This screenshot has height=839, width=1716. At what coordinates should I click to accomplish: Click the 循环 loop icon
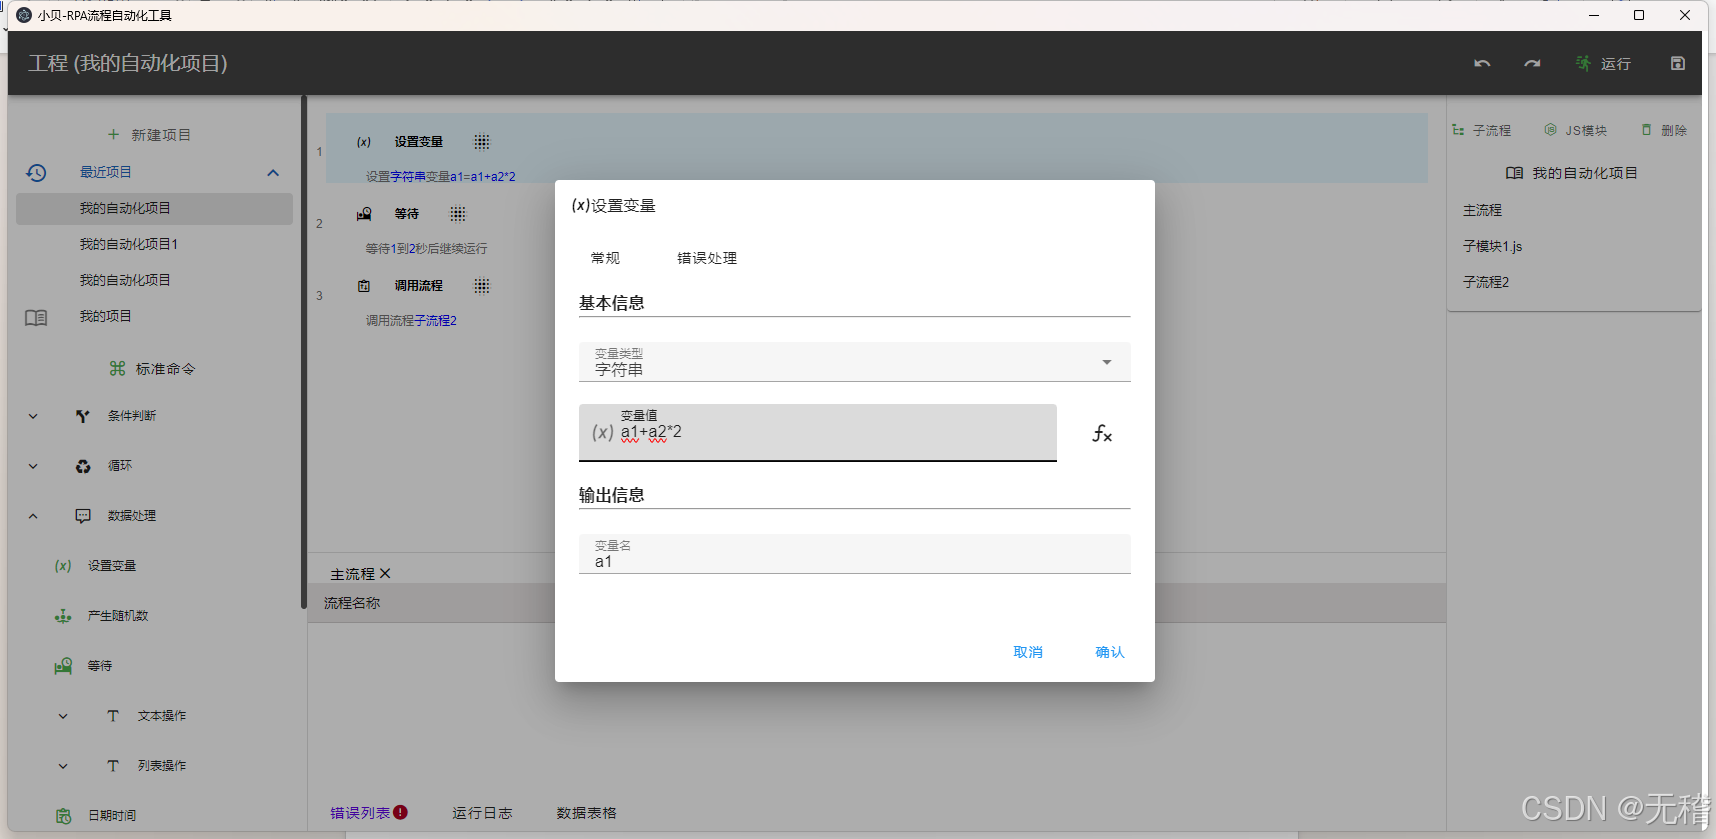coord(83,466)
